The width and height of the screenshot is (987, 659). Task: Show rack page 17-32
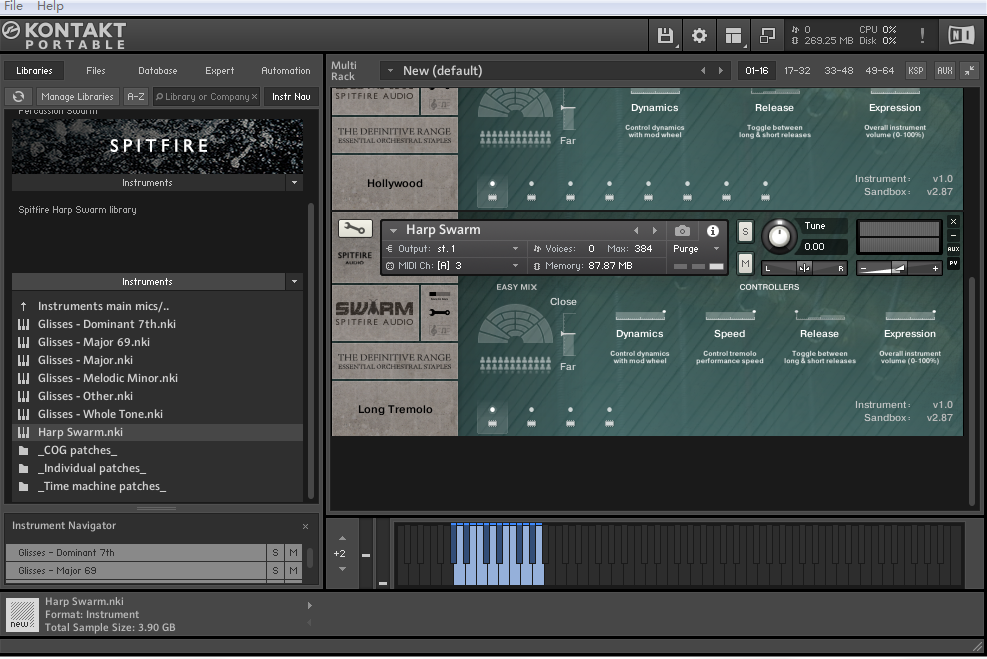(x=797, y=70)
